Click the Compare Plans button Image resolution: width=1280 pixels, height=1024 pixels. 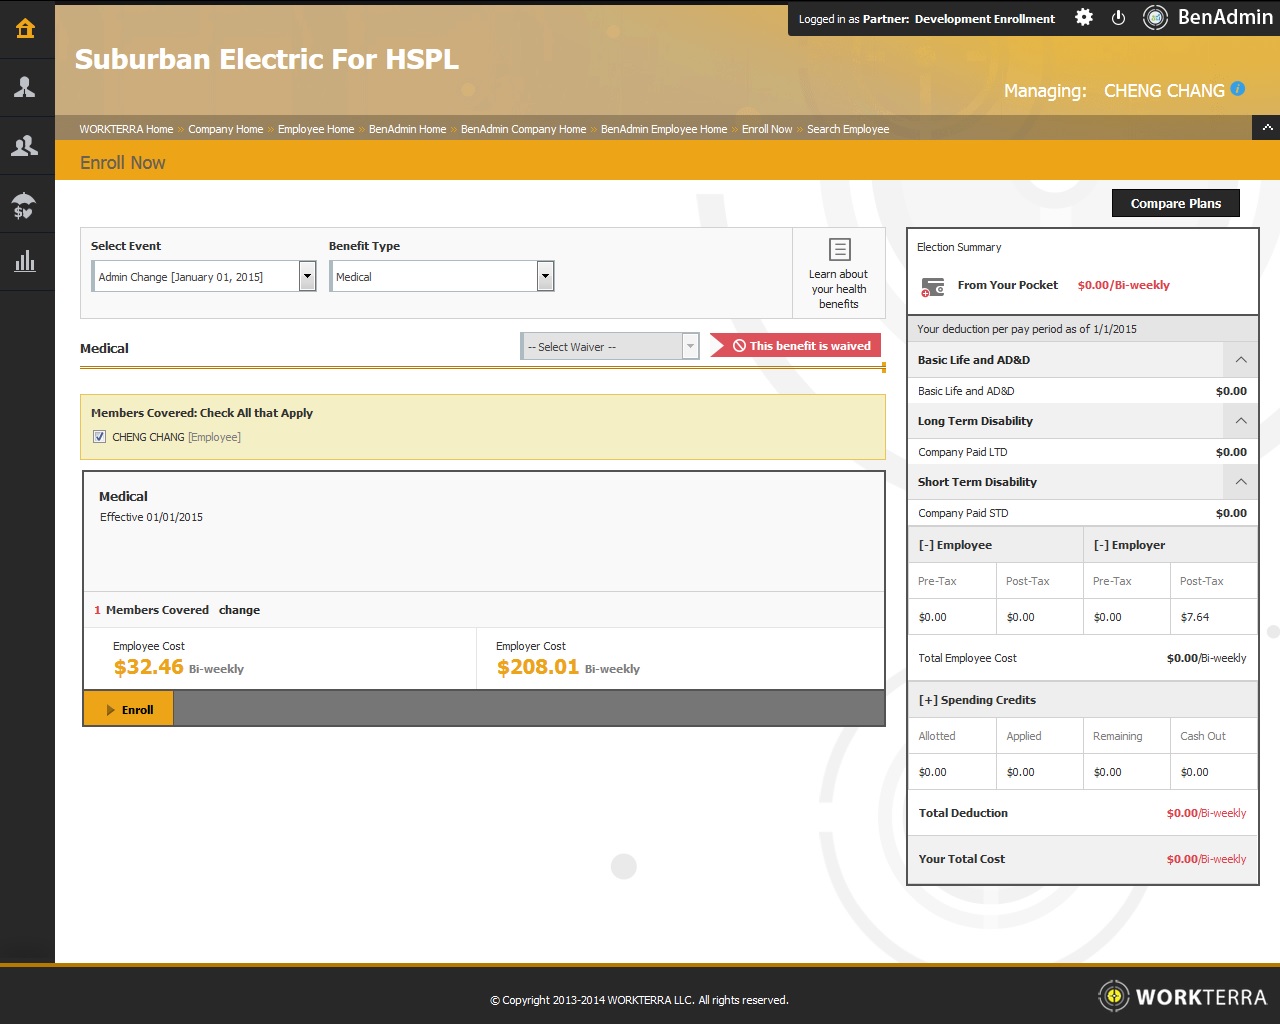point(1175,203)
